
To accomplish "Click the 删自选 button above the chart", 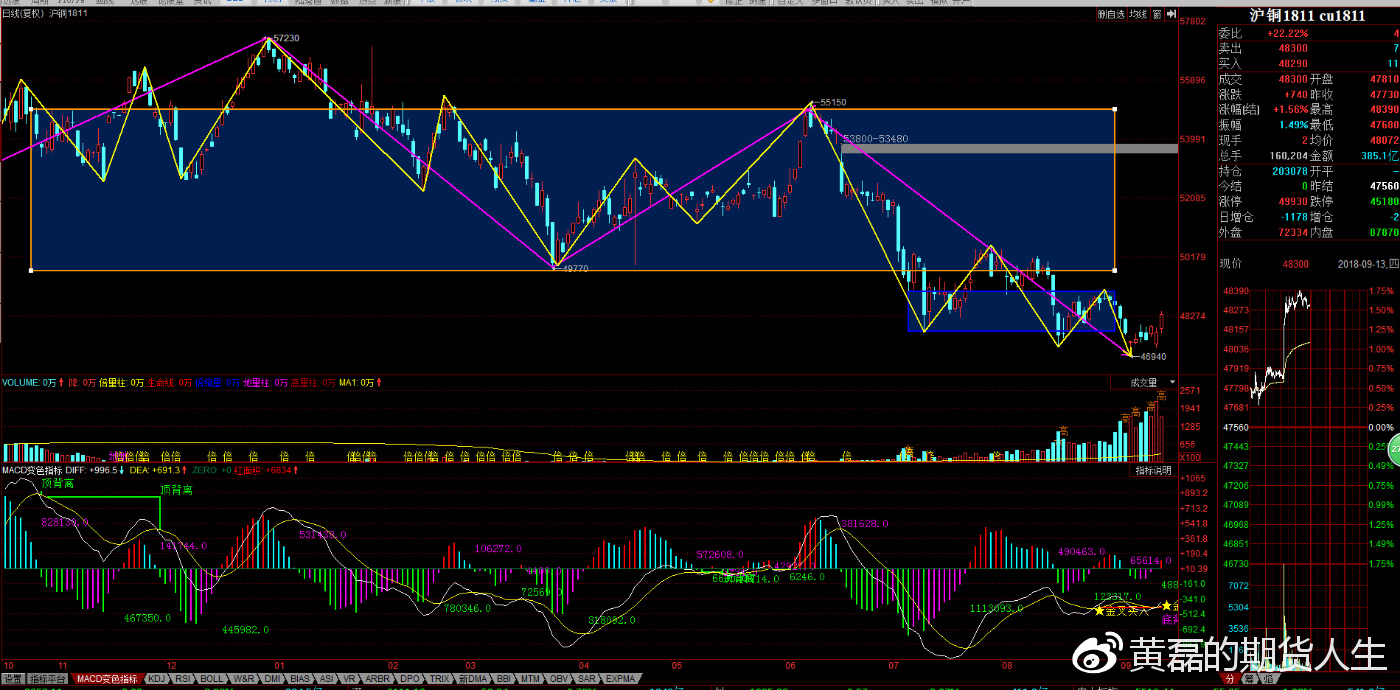I will point(1110,14).
